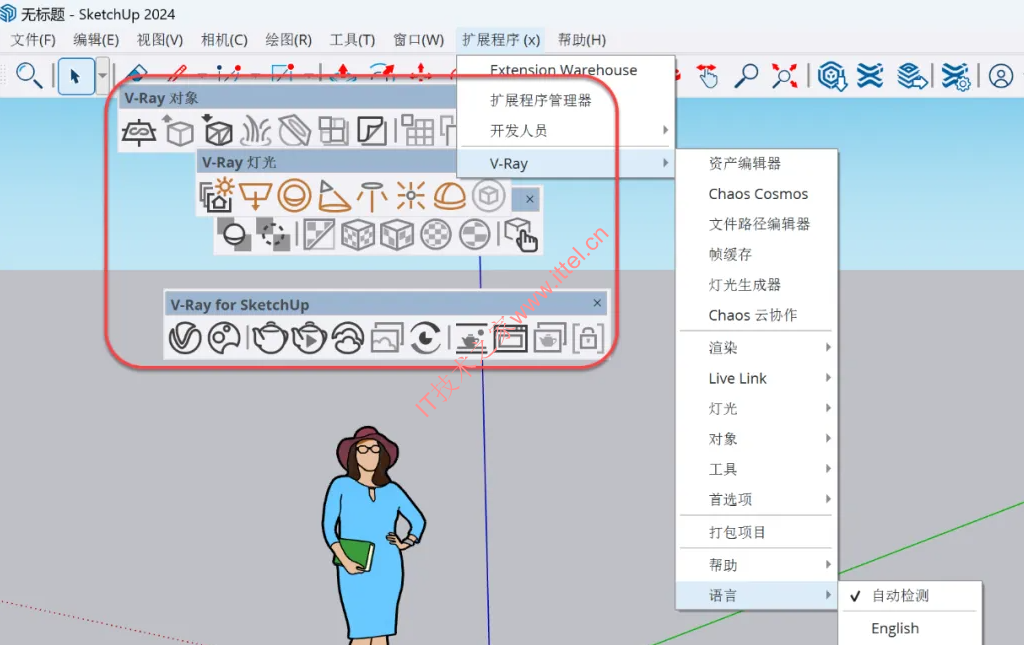Click 打包项目 menu entry
The height and width of the screenshot is (645, 1024).
click(757, 532)
